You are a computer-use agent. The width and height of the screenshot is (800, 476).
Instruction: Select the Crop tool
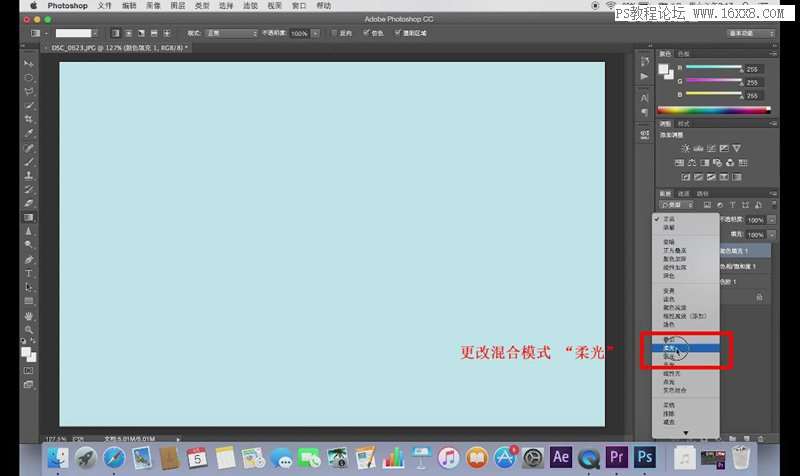point(29,119)
